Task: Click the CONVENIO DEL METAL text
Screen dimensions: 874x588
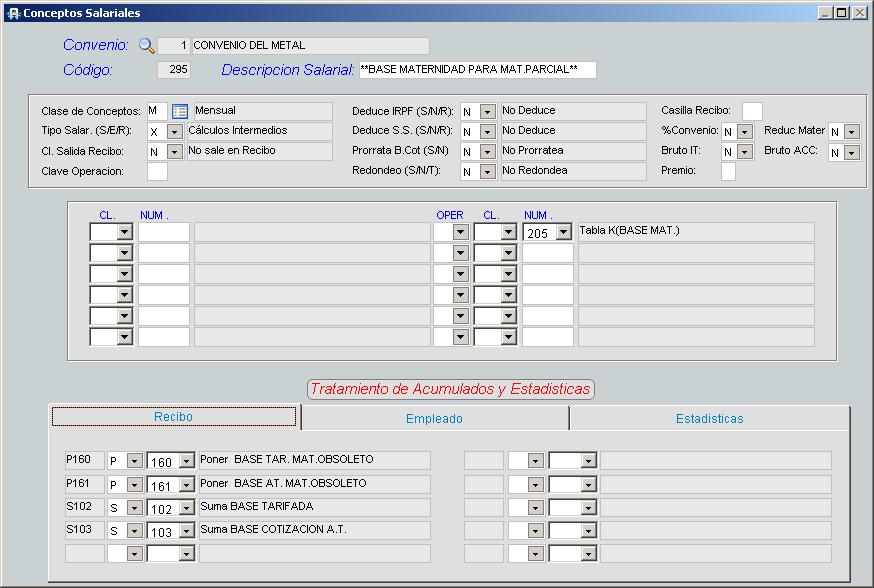Action: (x=249, y=45)
